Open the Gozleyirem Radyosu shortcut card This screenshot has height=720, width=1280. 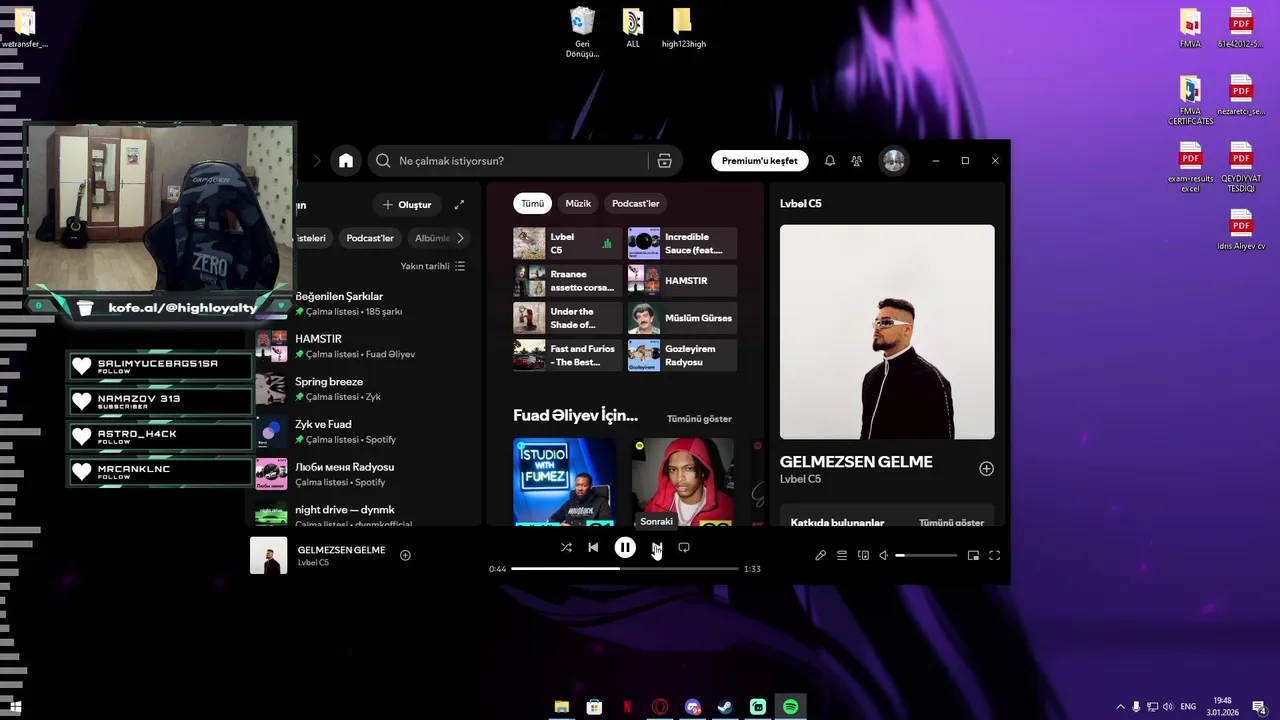682,355
